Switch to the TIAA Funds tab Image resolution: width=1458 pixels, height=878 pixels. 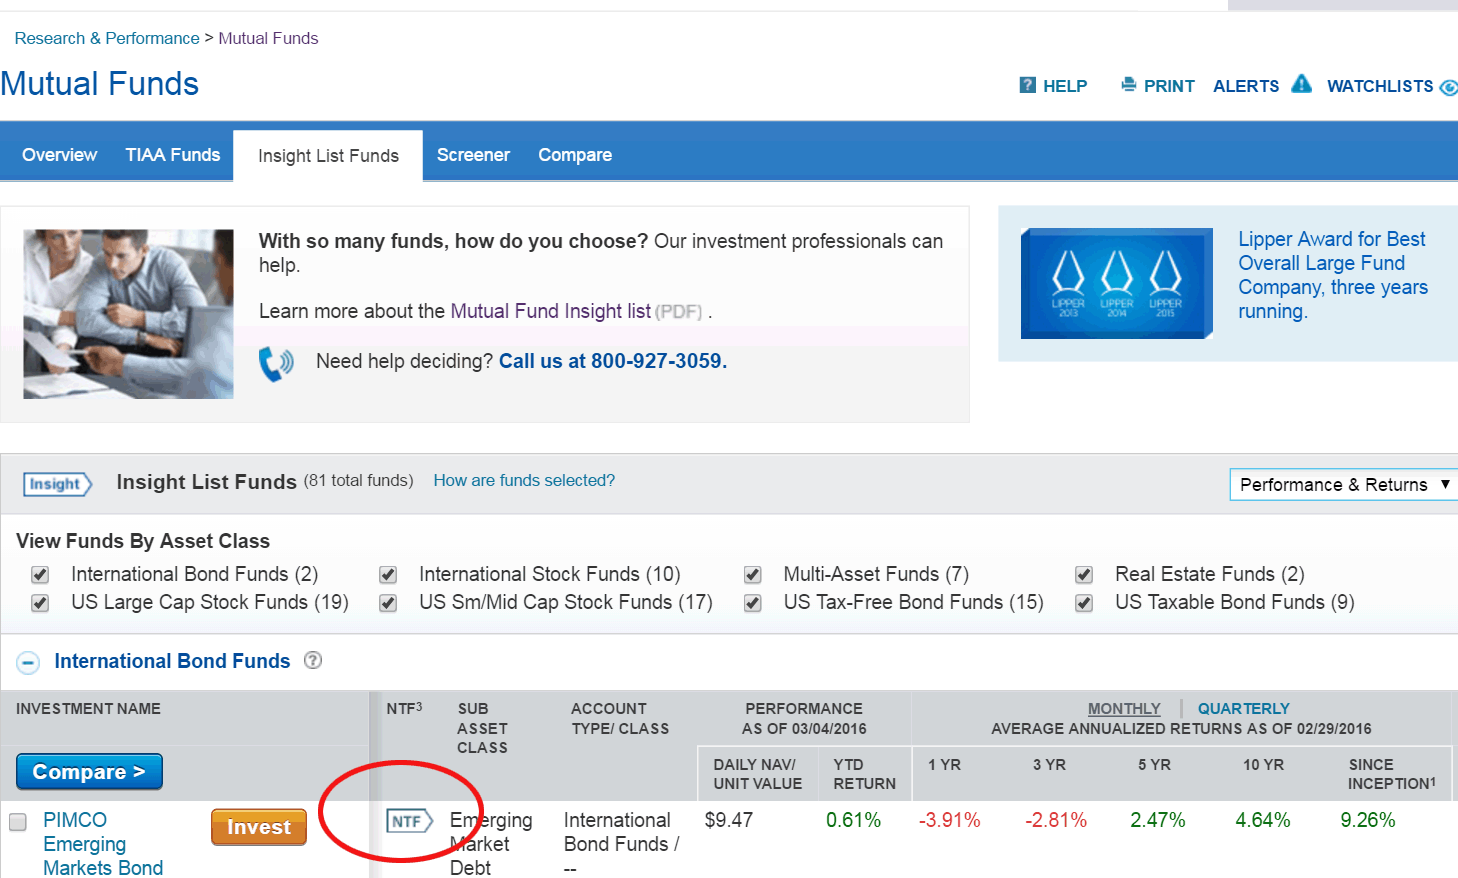coord(173,155)
